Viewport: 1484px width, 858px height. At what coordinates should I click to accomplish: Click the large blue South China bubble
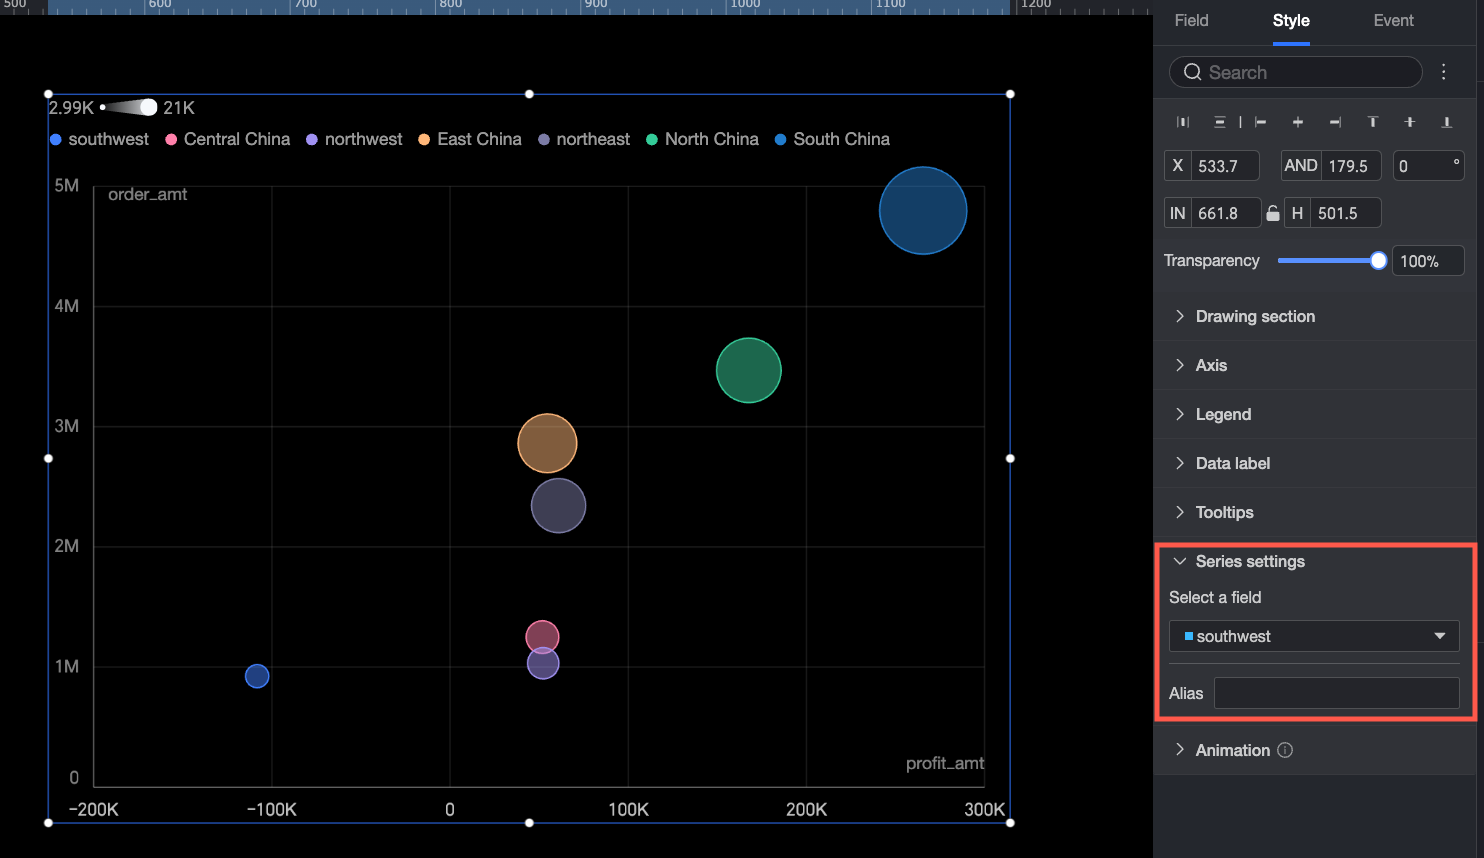coord(923,210)
